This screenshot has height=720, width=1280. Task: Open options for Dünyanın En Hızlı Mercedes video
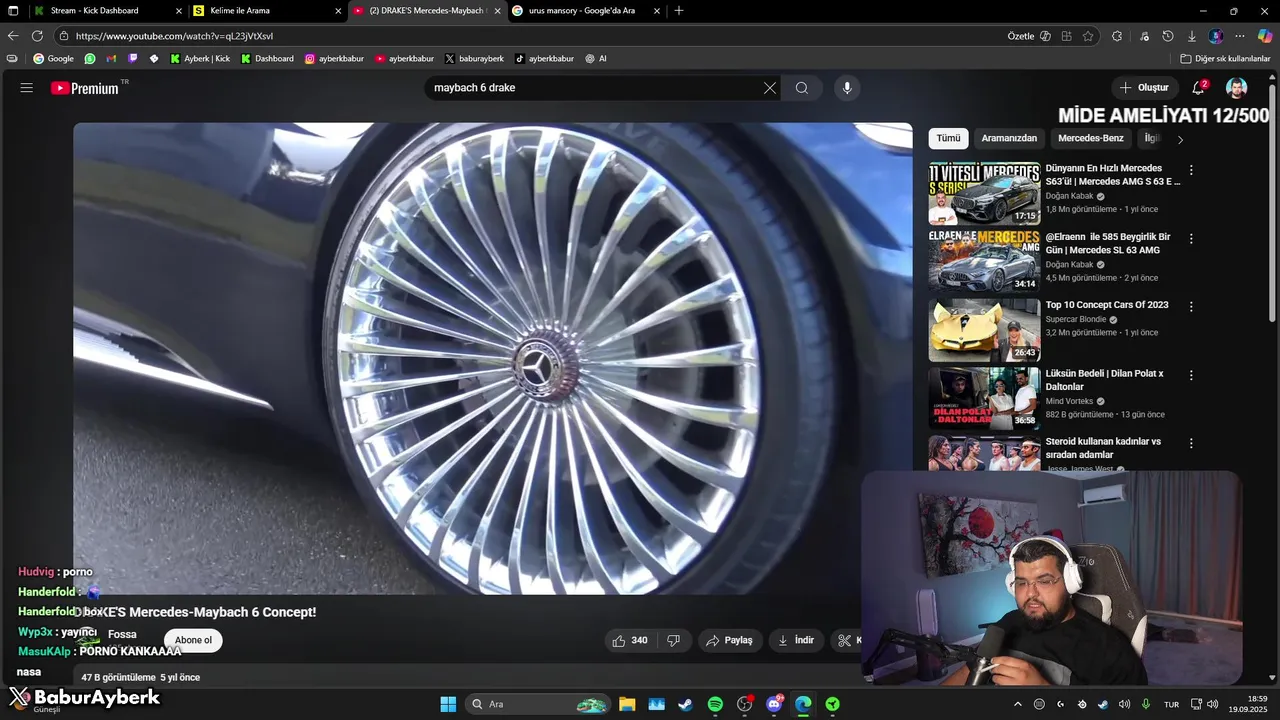[x=1191, y=170]
